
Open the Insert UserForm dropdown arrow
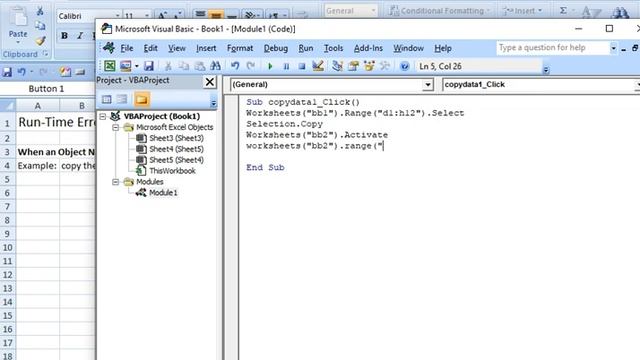pyautogui.click(x=136, y=66)
